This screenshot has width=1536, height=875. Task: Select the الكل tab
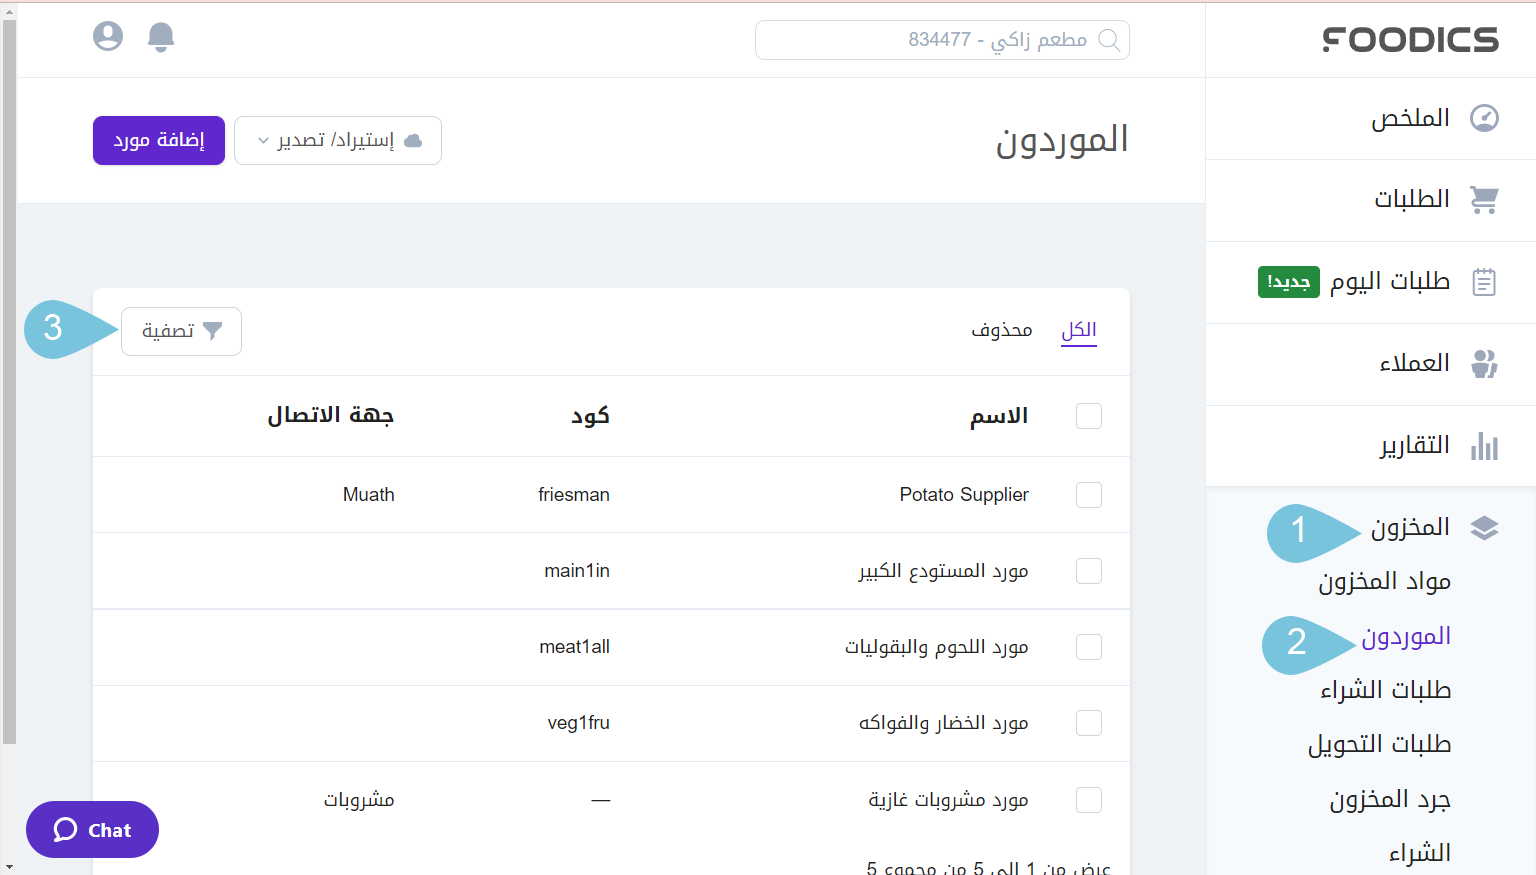1078,329
